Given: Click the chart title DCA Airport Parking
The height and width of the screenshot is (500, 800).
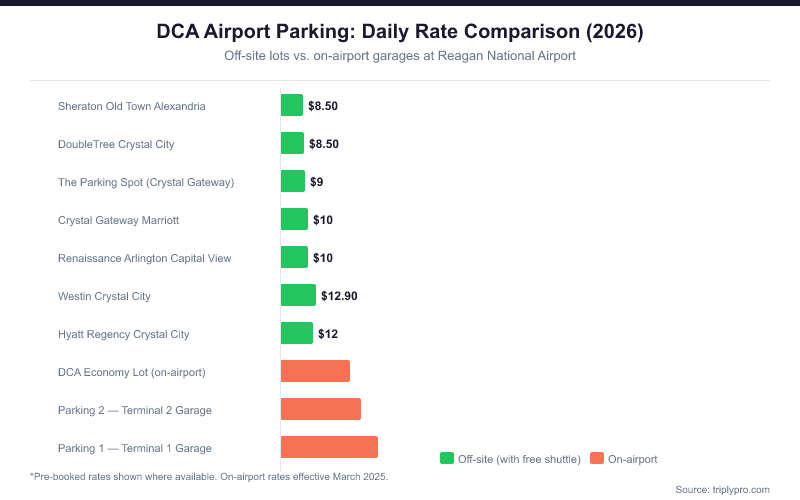Looking at the screenshot, I should click(400, 32).
